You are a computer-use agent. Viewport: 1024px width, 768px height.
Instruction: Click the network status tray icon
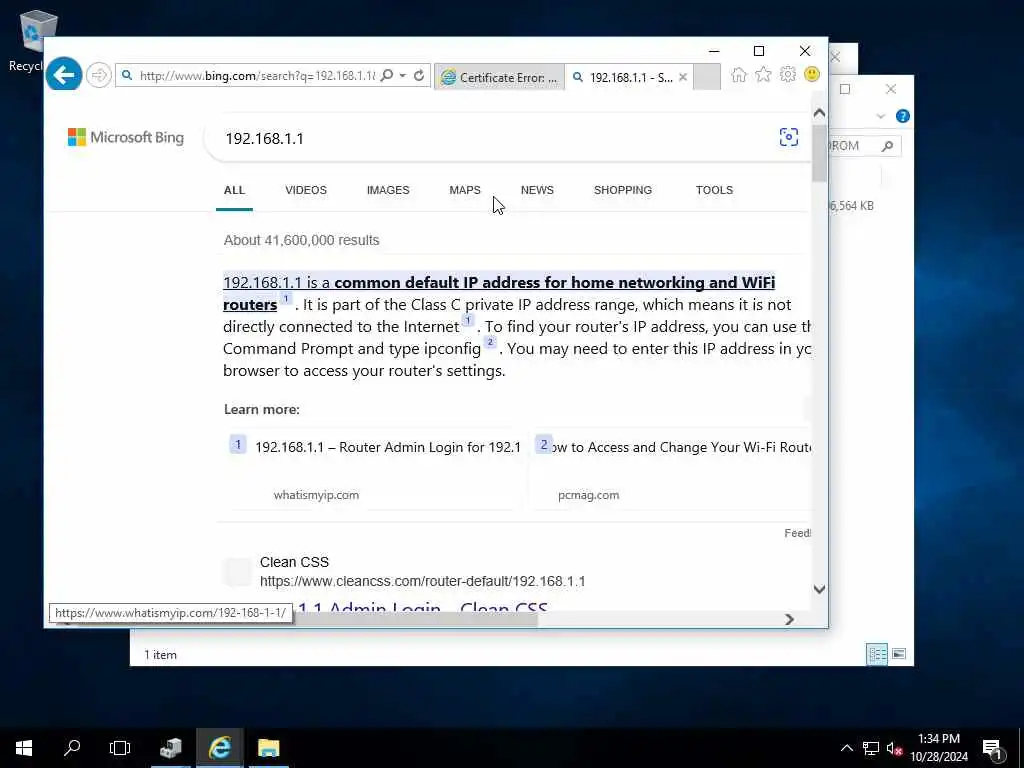[x=871, y=748]
